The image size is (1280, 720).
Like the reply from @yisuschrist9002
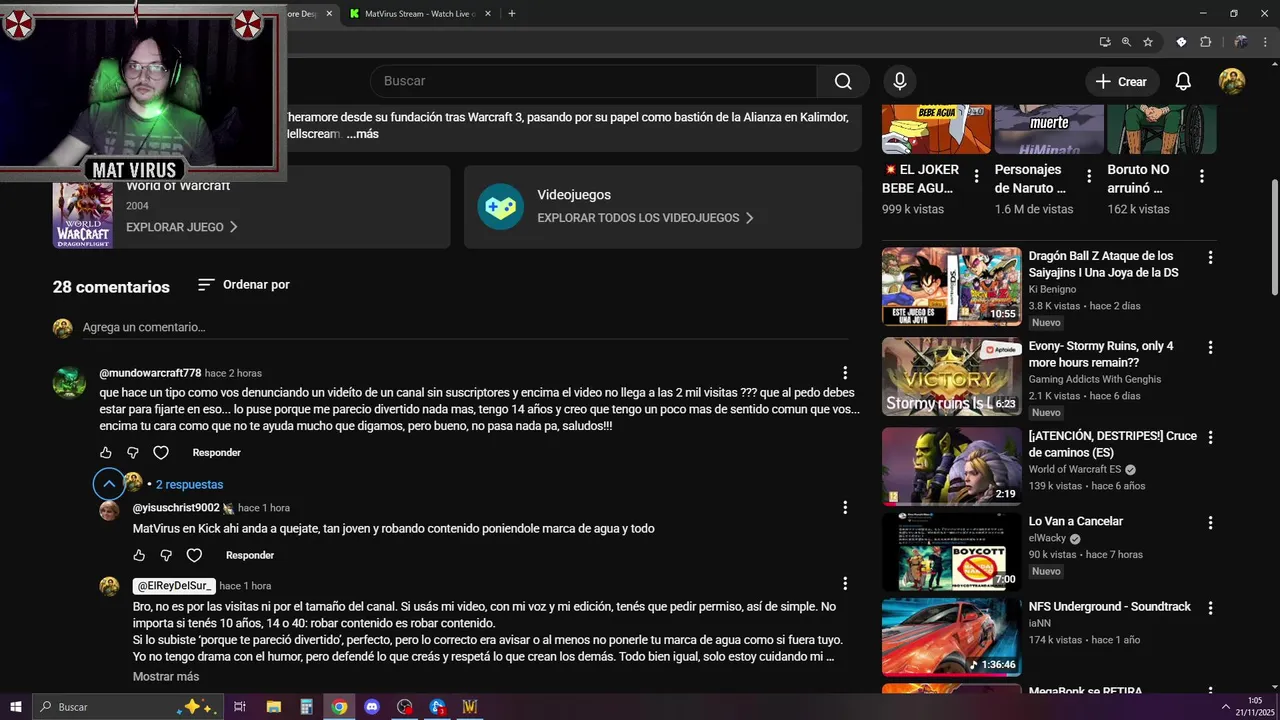click(139, 555)
